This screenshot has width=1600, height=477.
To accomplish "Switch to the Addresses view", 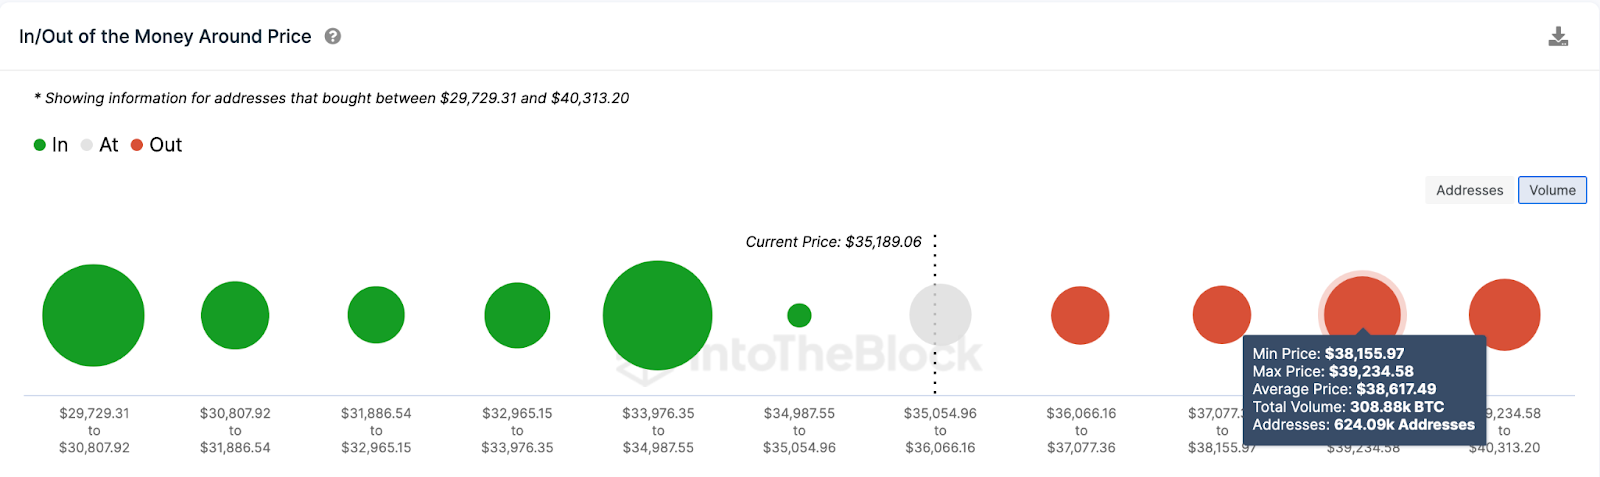I will (x=1469, y=190).
